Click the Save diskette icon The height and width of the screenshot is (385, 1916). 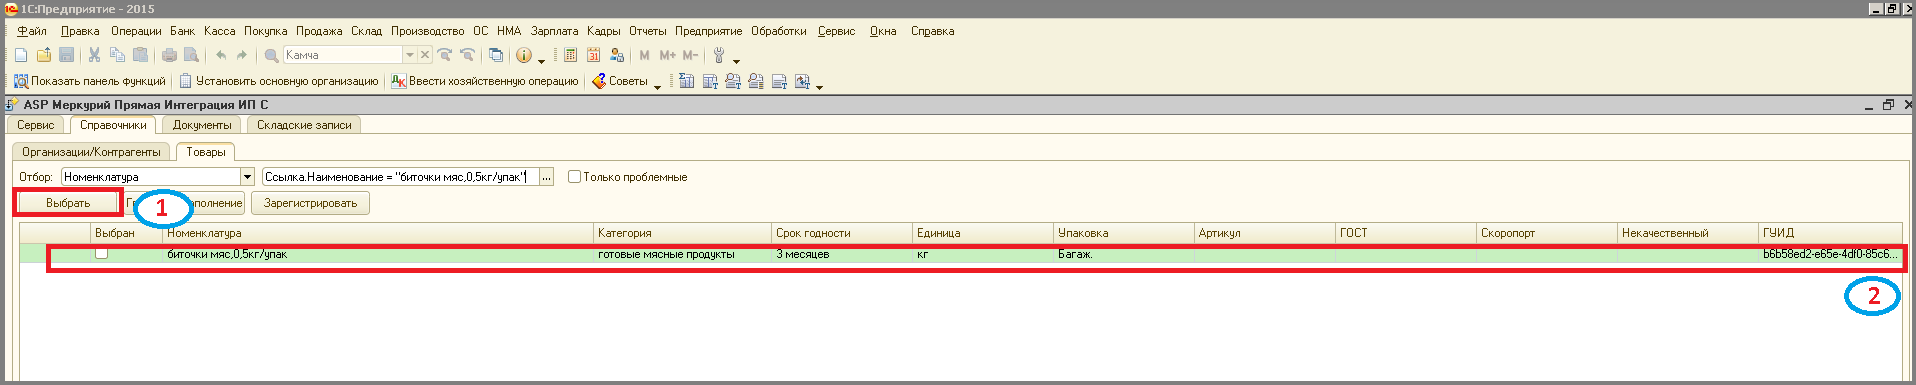click(x=67, y=55)
